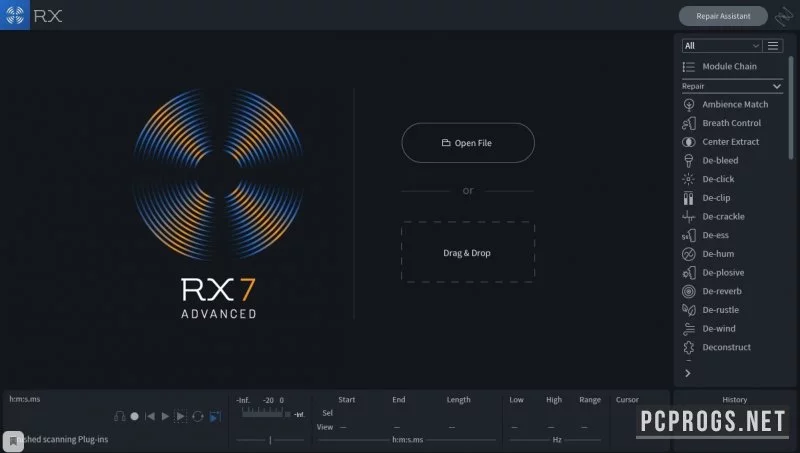Toggle the blue play-head follow button
This screenshot has height=453, width=800.
215,416
